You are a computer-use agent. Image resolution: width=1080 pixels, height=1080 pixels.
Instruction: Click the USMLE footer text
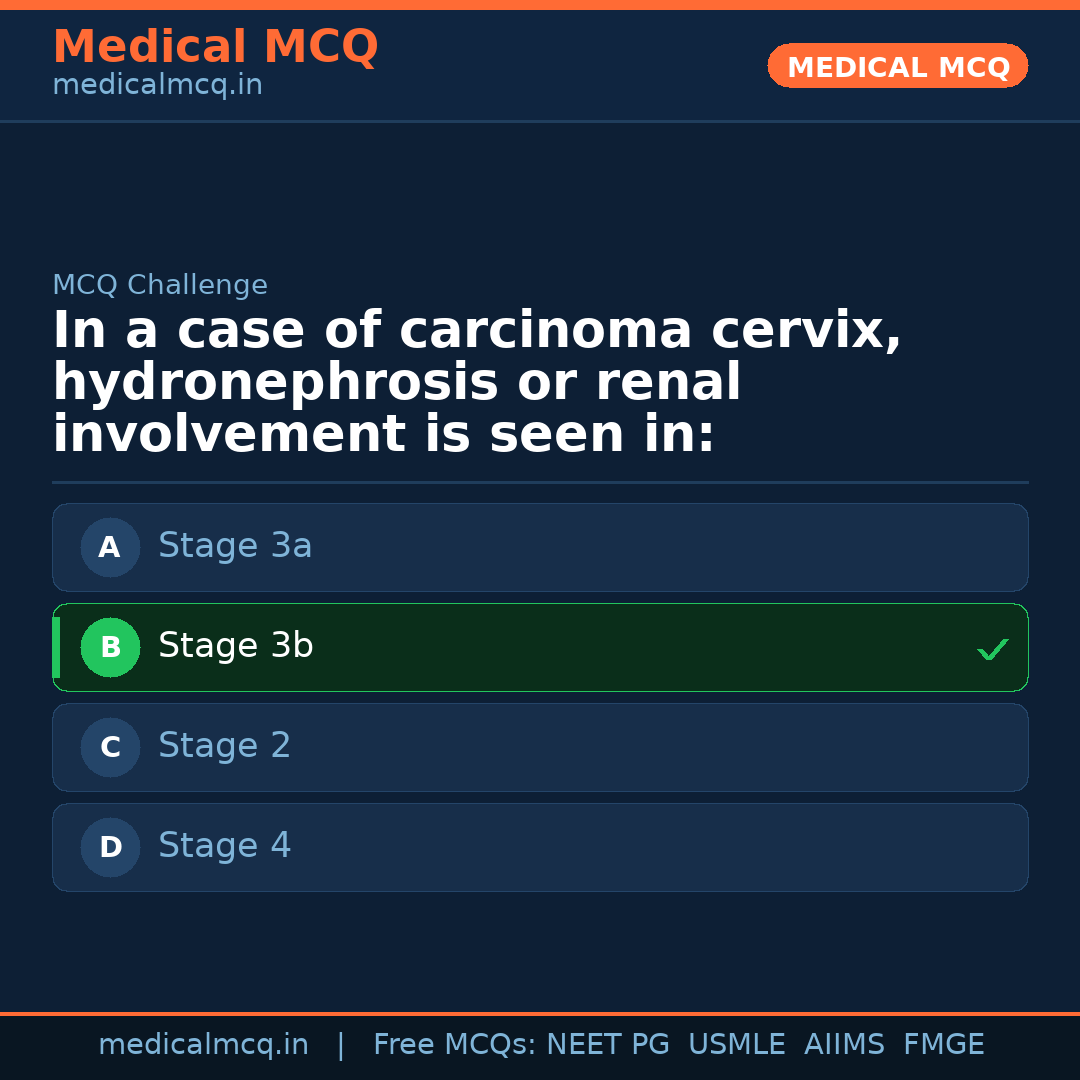point(736,1045)
